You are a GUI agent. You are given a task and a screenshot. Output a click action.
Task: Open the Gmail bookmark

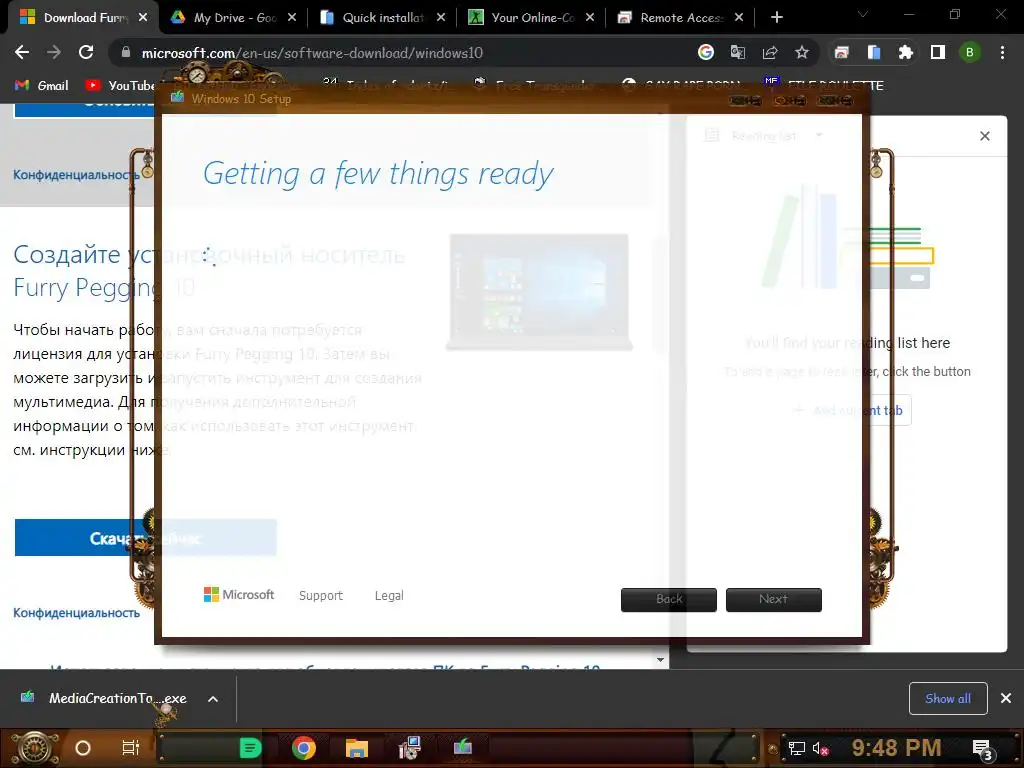pos(42,86)
